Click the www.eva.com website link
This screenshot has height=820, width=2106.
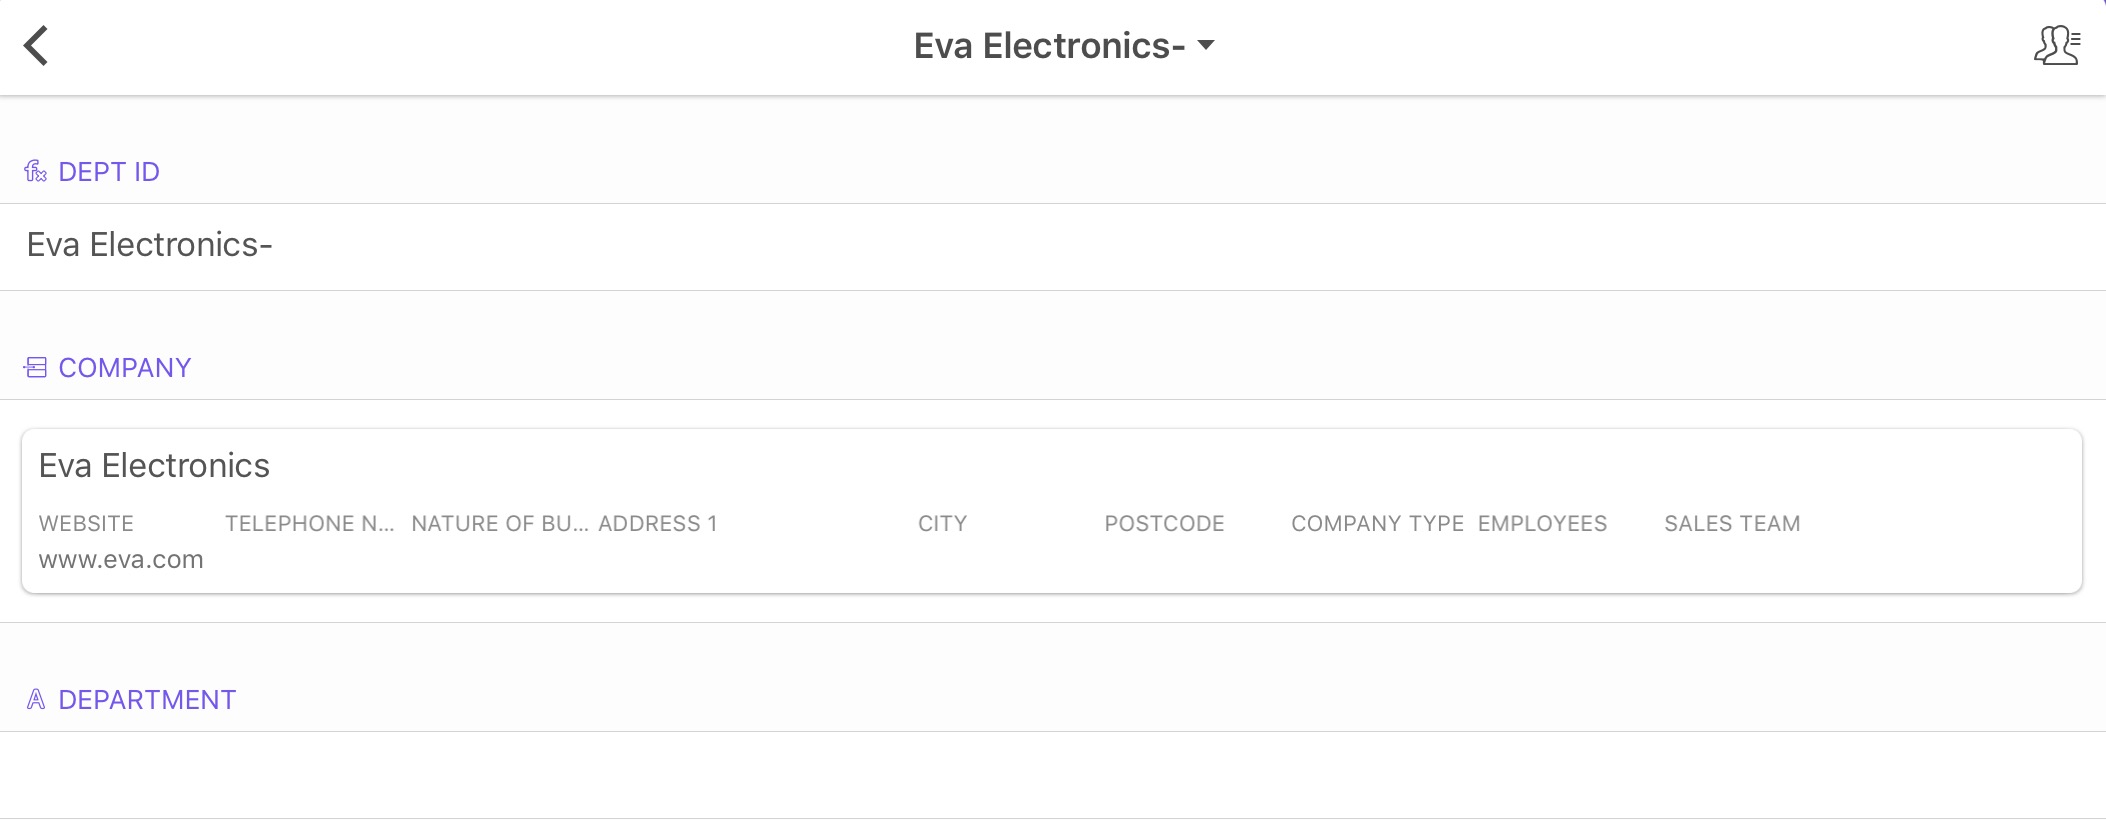pyautogui.click(x=121, y=560)
